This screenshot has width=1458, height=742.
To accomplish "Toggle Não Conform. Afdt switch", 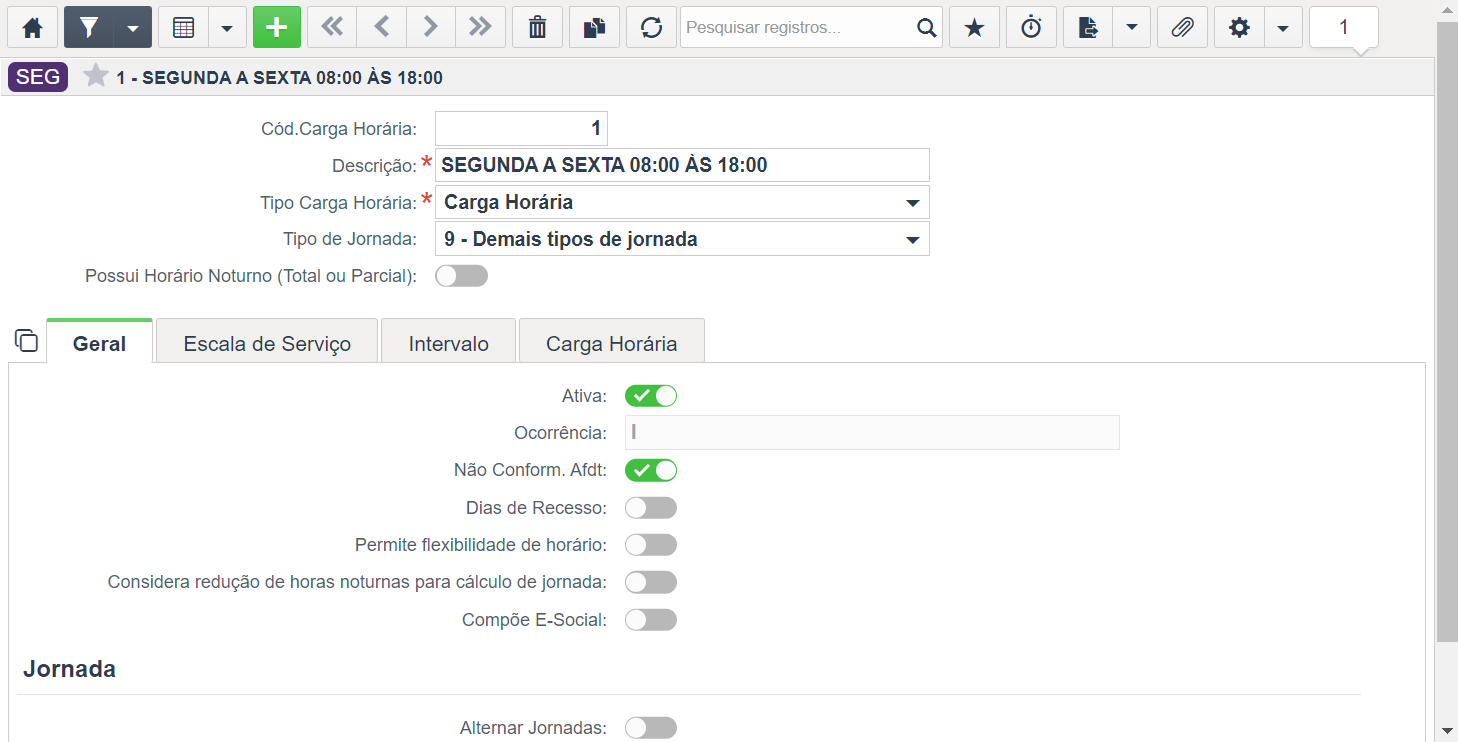I will point(651,470).
